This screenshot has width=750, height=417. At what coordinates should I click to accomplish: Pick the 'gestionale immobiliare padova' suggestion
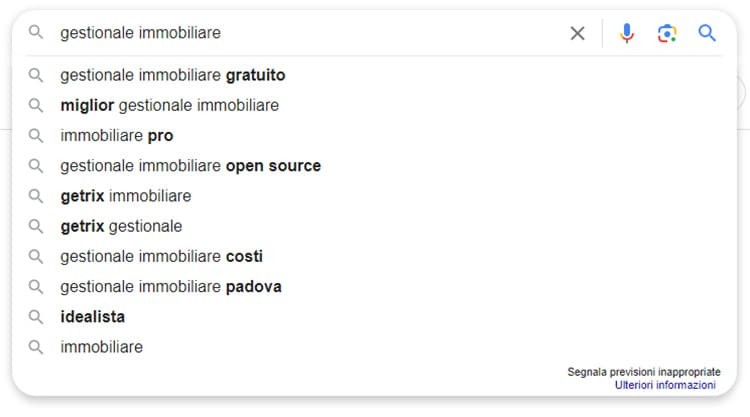[375, 287]
